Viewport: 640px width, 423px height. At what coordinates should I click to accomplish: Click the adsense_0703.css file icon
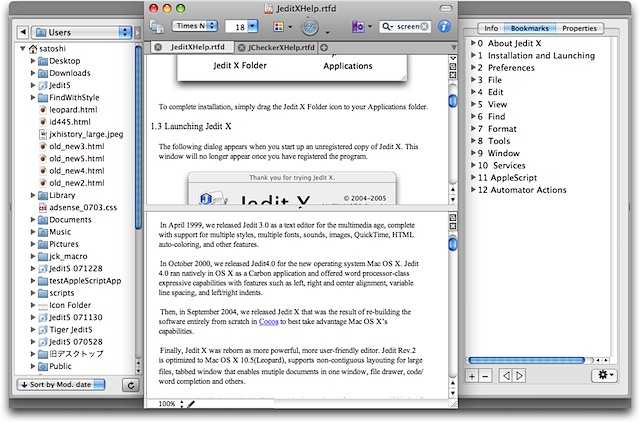pyautogui.click(x=42, y=207)
